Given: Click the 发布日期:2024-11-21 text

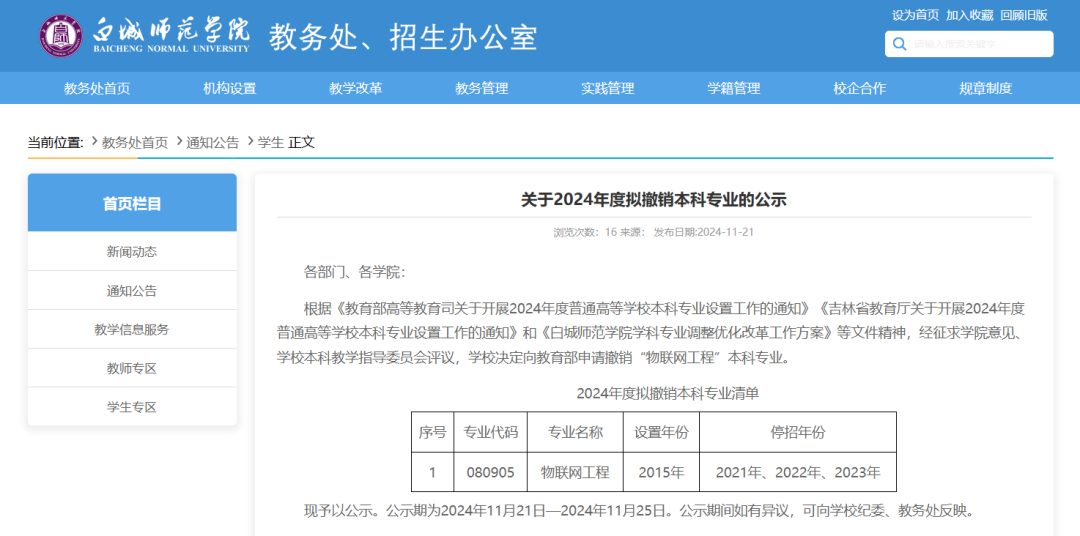Looking at the screenshot, I should pyautogui.click(x=703, y=232).
